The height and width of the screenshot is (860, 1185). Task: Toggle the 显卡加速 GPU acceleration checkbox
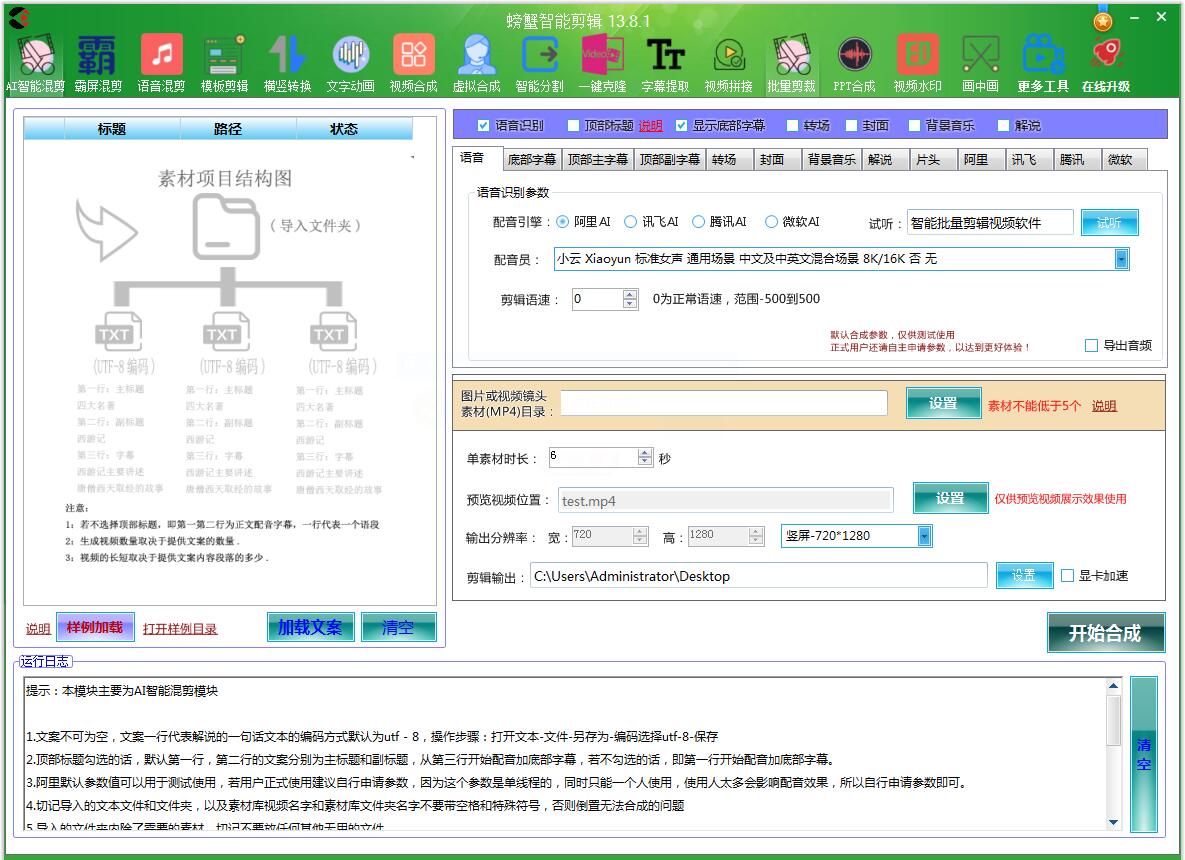1067,576
